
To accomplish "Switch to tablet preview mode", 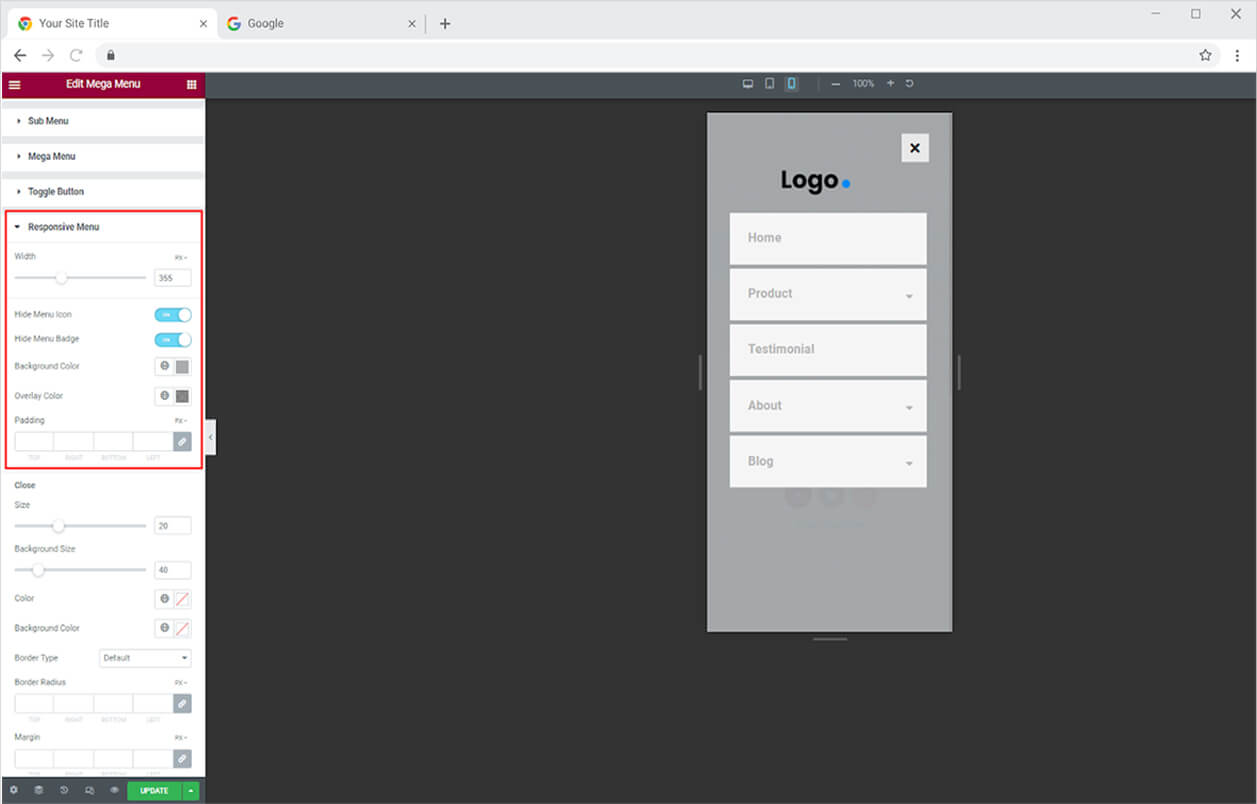I will [769, 84].
